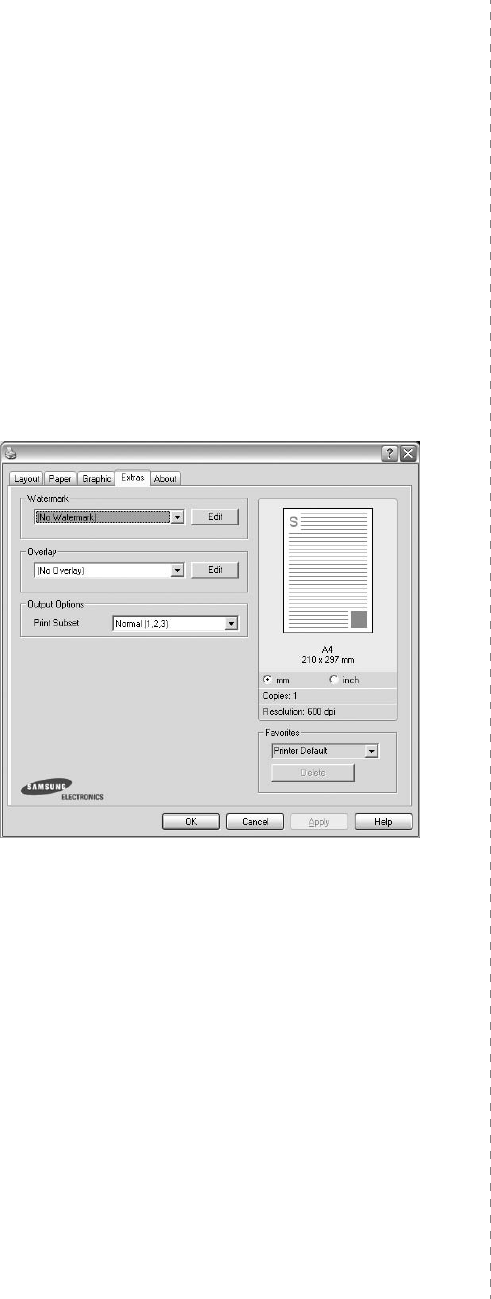Click the question mark help icon
The image size is (491, 1299).
(392, 453)
